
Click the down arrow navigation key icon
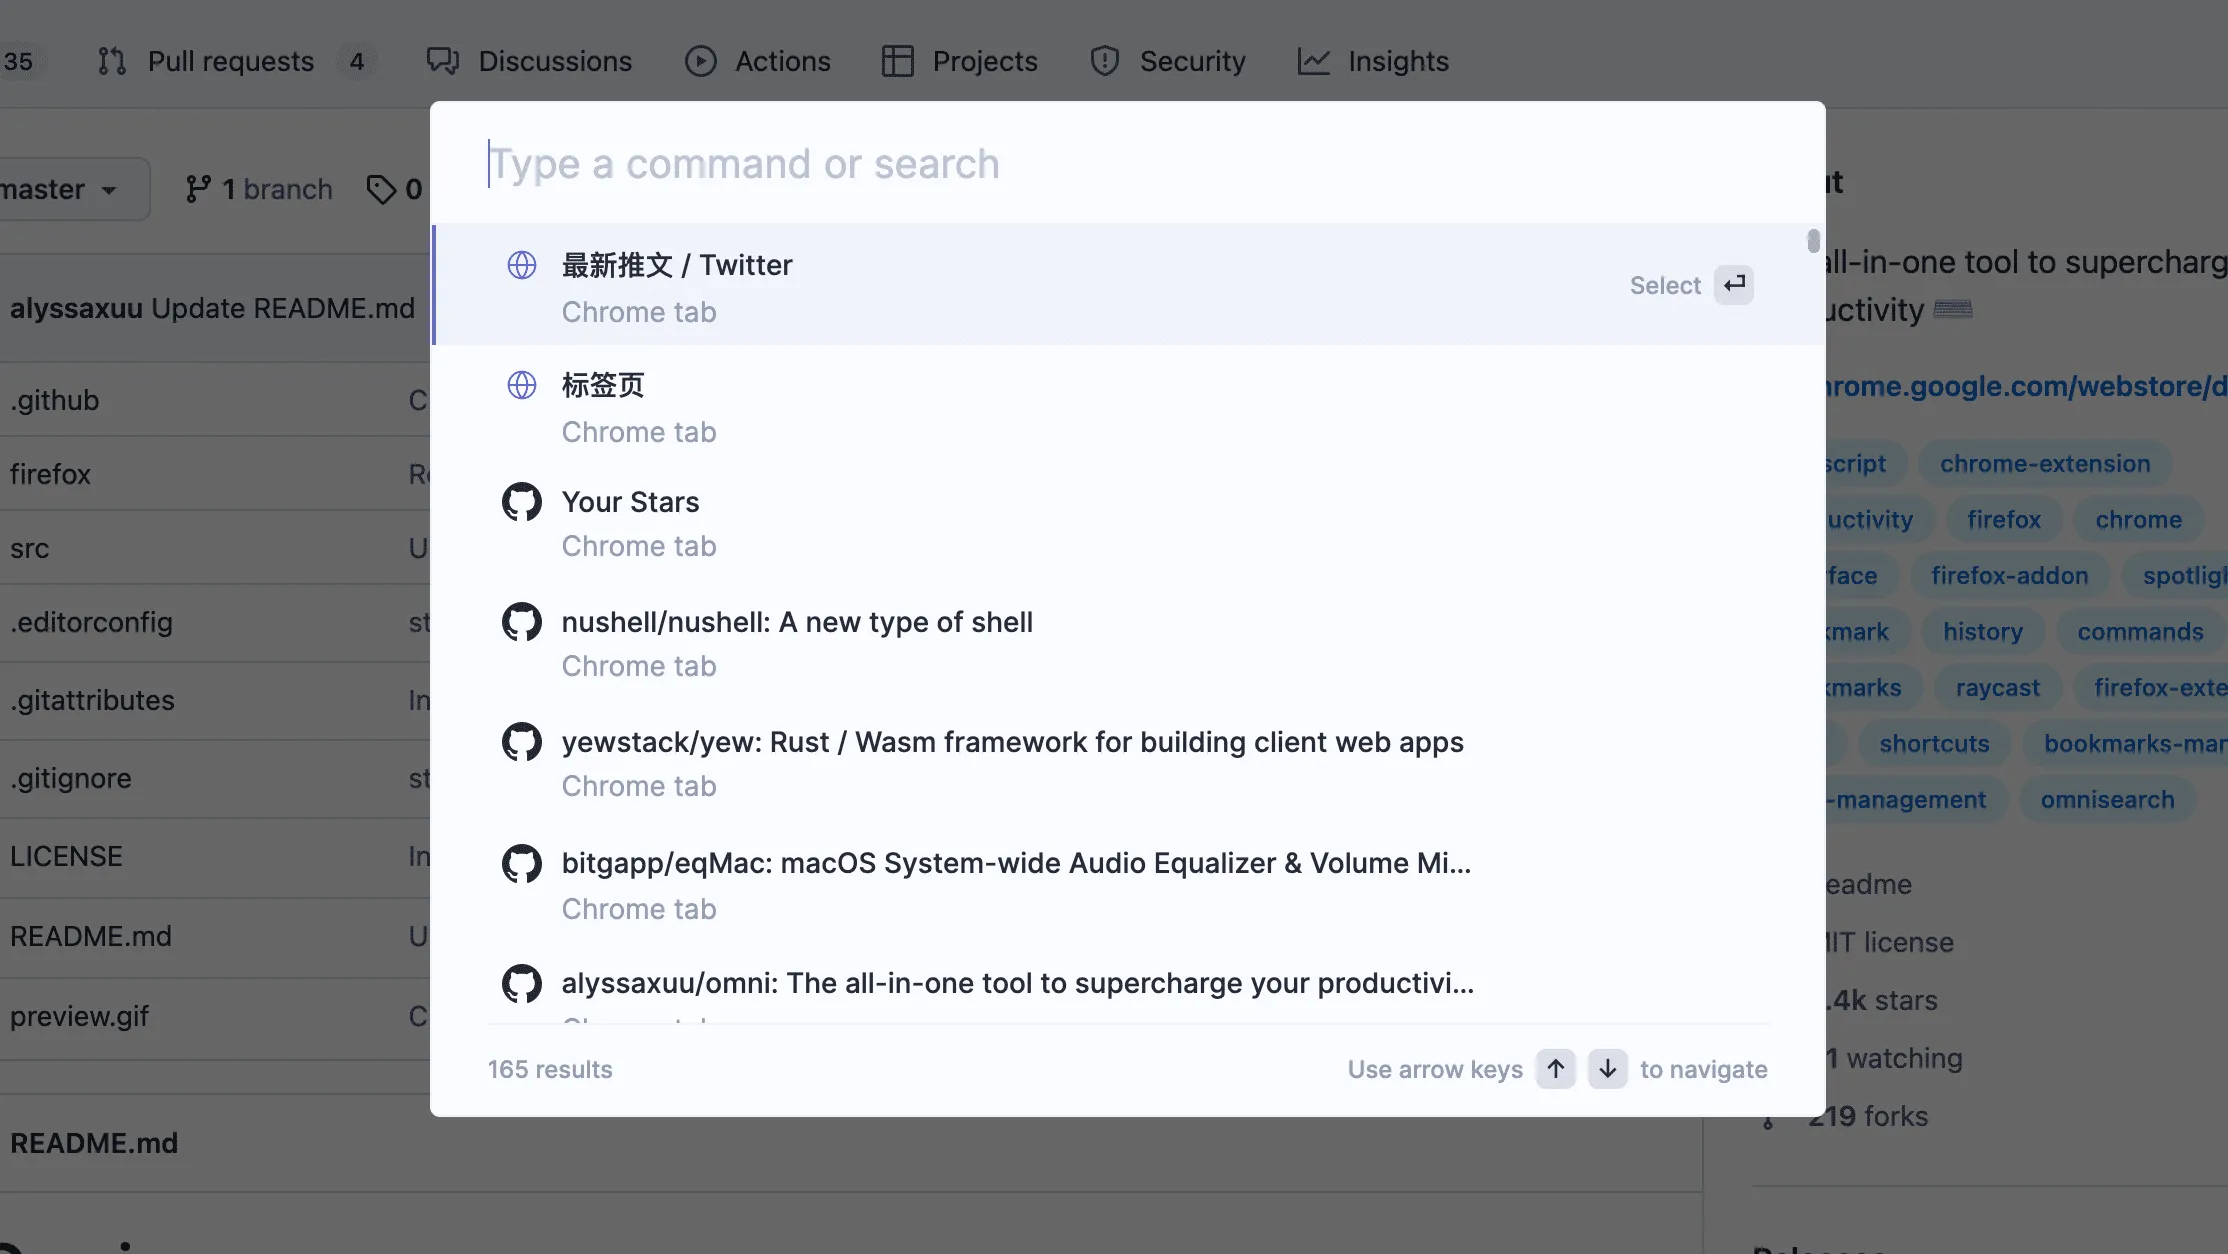[x=1607, y=1069]
